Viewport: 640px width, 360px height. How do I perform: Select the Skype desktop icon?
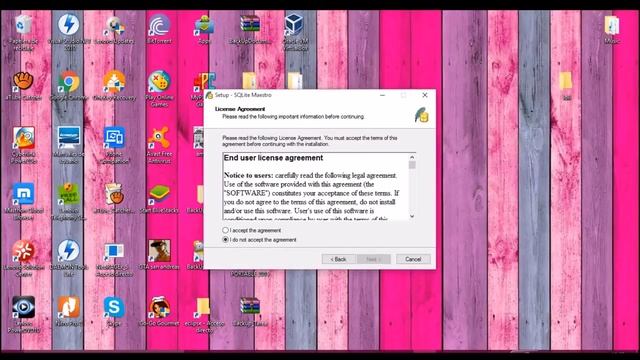(113, 307)
